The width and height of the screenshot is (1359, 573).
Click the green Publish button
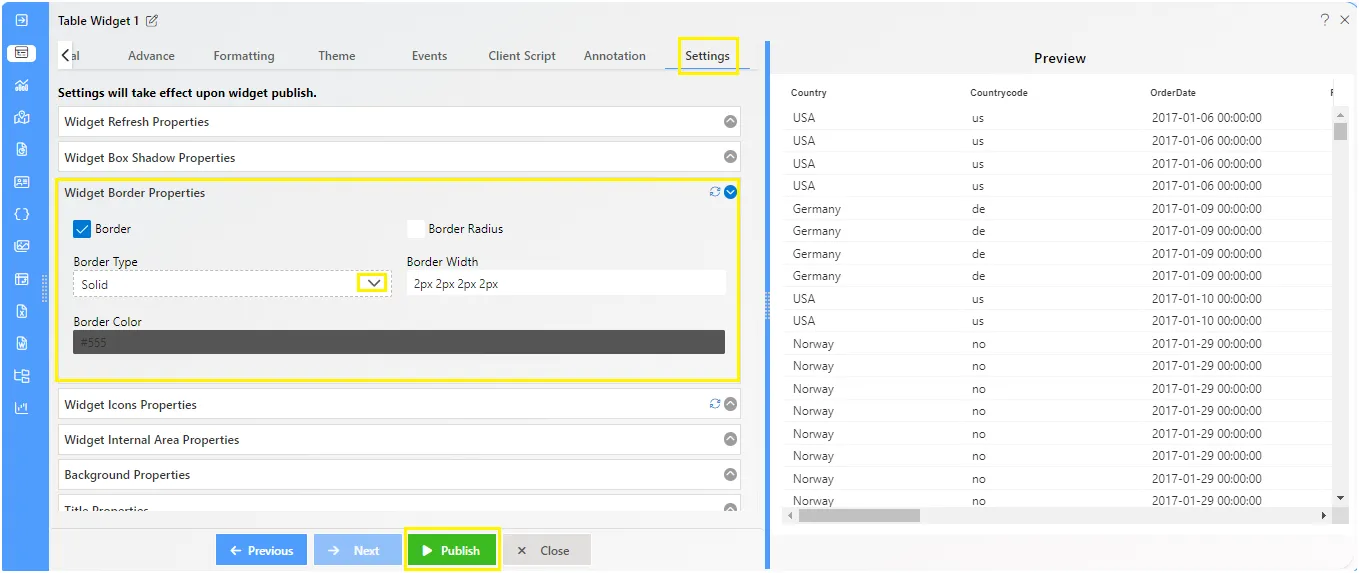click(x=451, y=550)
